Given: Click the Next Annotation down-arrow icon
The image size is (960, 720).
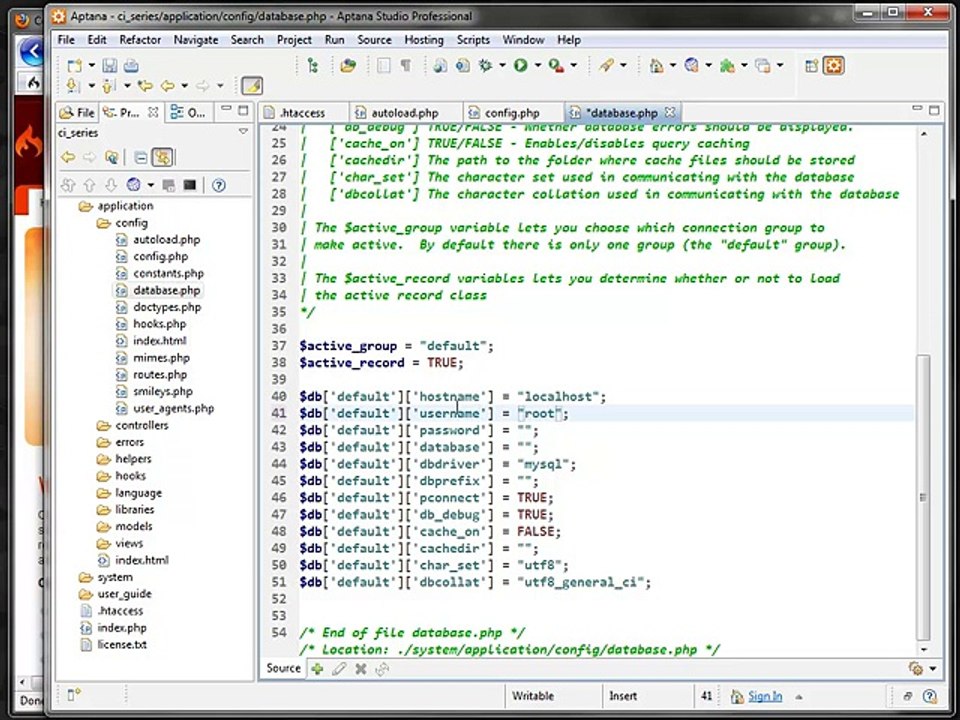Looking at the screenshot, I should click(x=73, y=86).
